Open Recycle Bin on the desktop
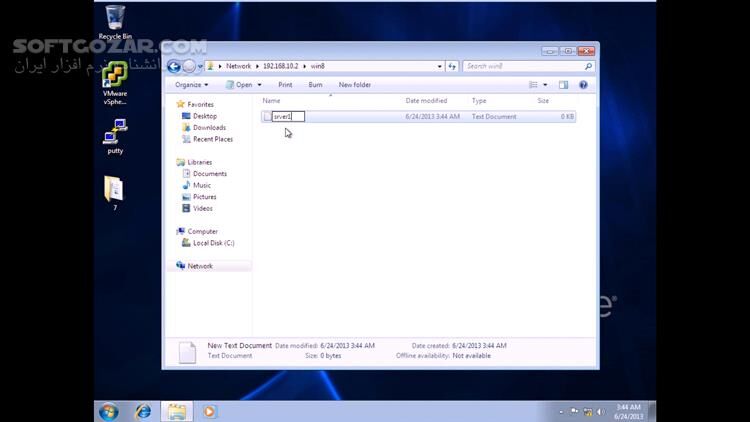This screenshot has width=750, height=422. [116, 19]
